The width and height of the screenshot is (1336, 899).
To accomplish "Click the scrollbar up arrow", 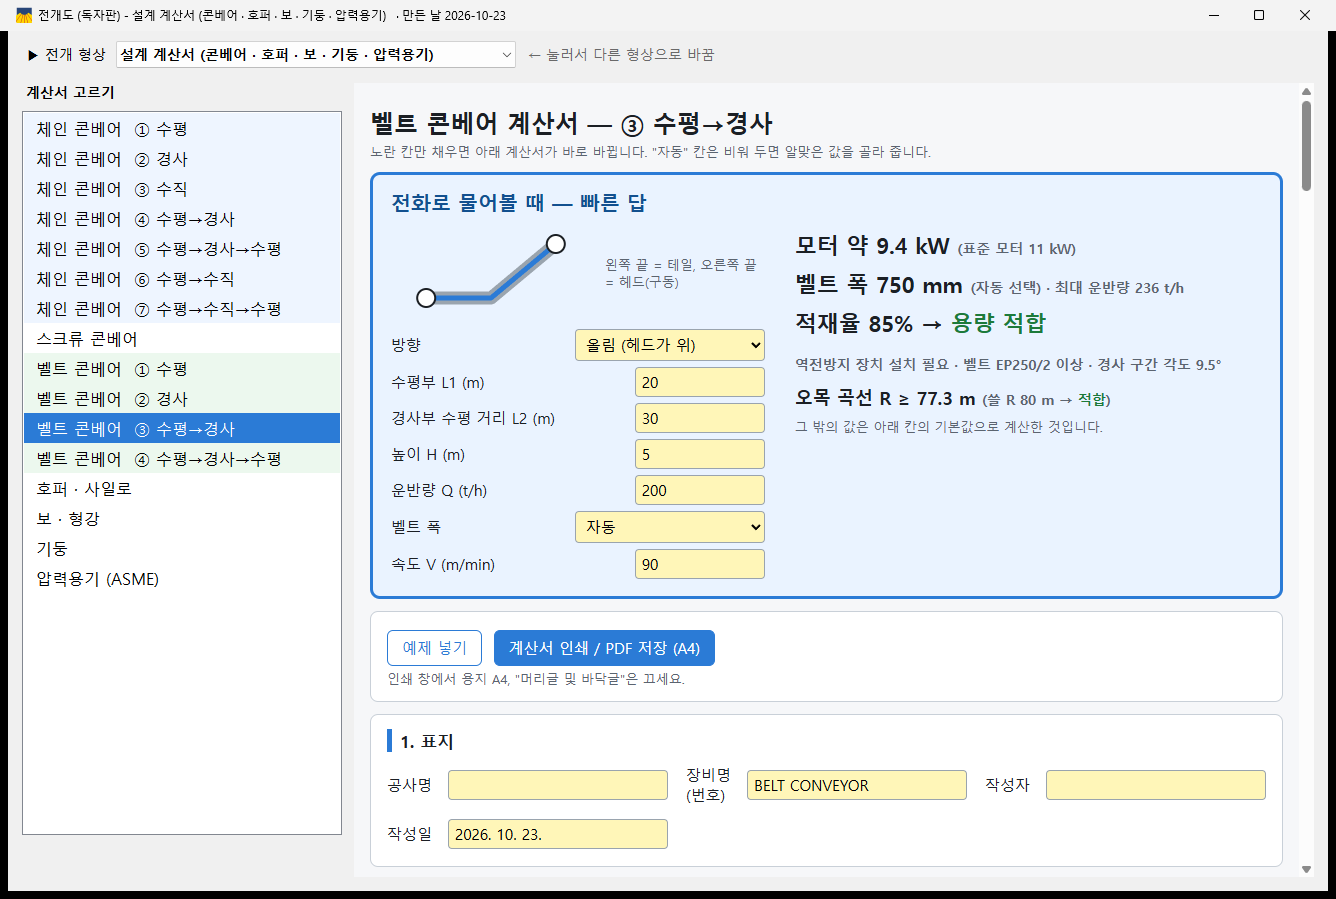I will click(1306, 92).
